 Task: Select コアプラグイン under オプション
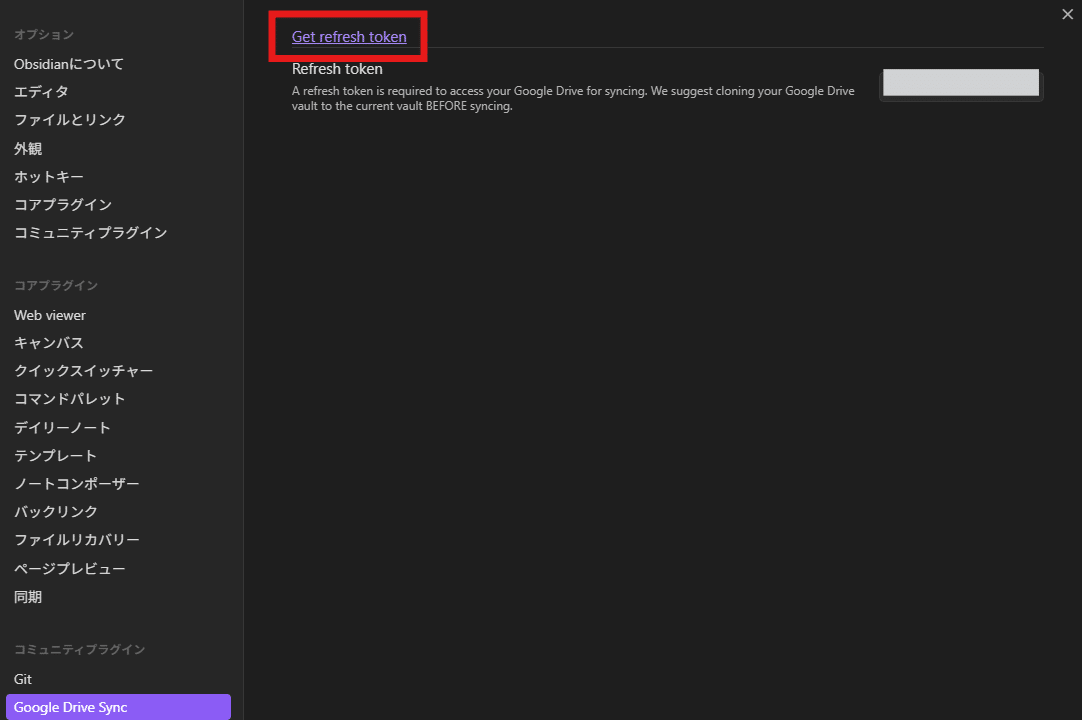pyautogui.click(x=62, y=204)
